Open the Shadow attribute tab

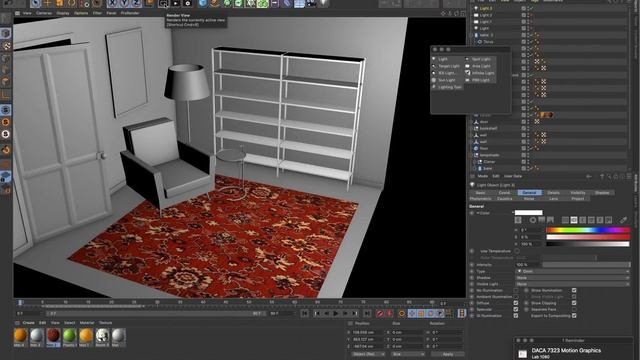point(602,193)
